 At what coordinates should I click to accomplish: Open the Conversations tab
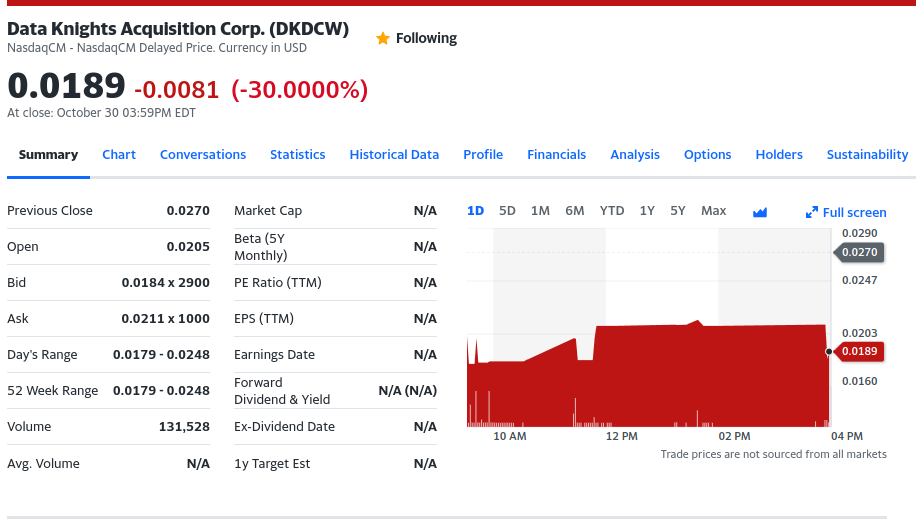pos(203,155)
